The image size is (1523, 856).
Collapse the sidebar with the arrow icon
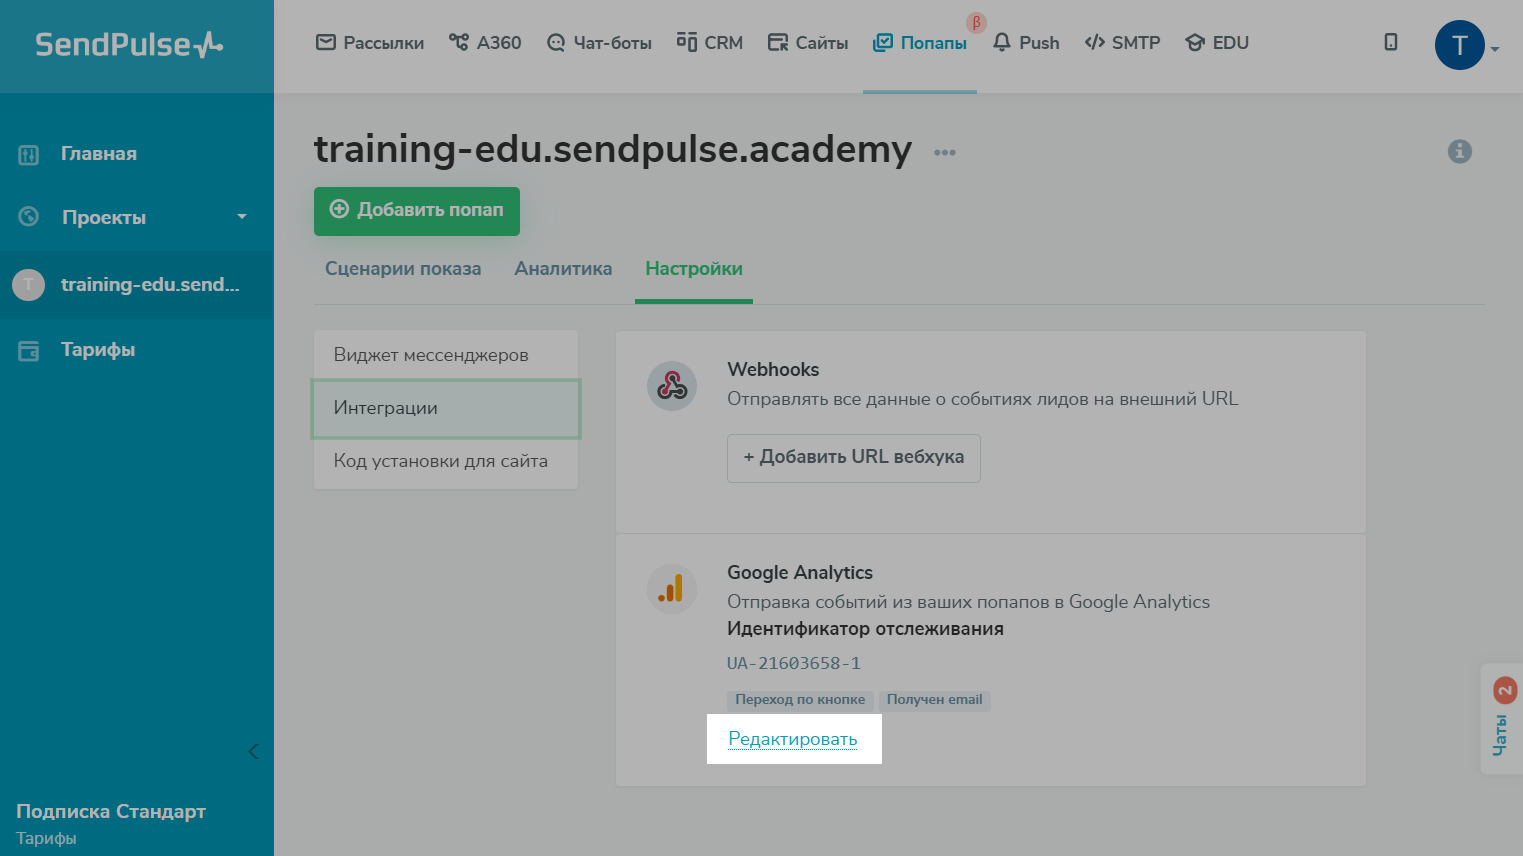click(x=253, y=751)
